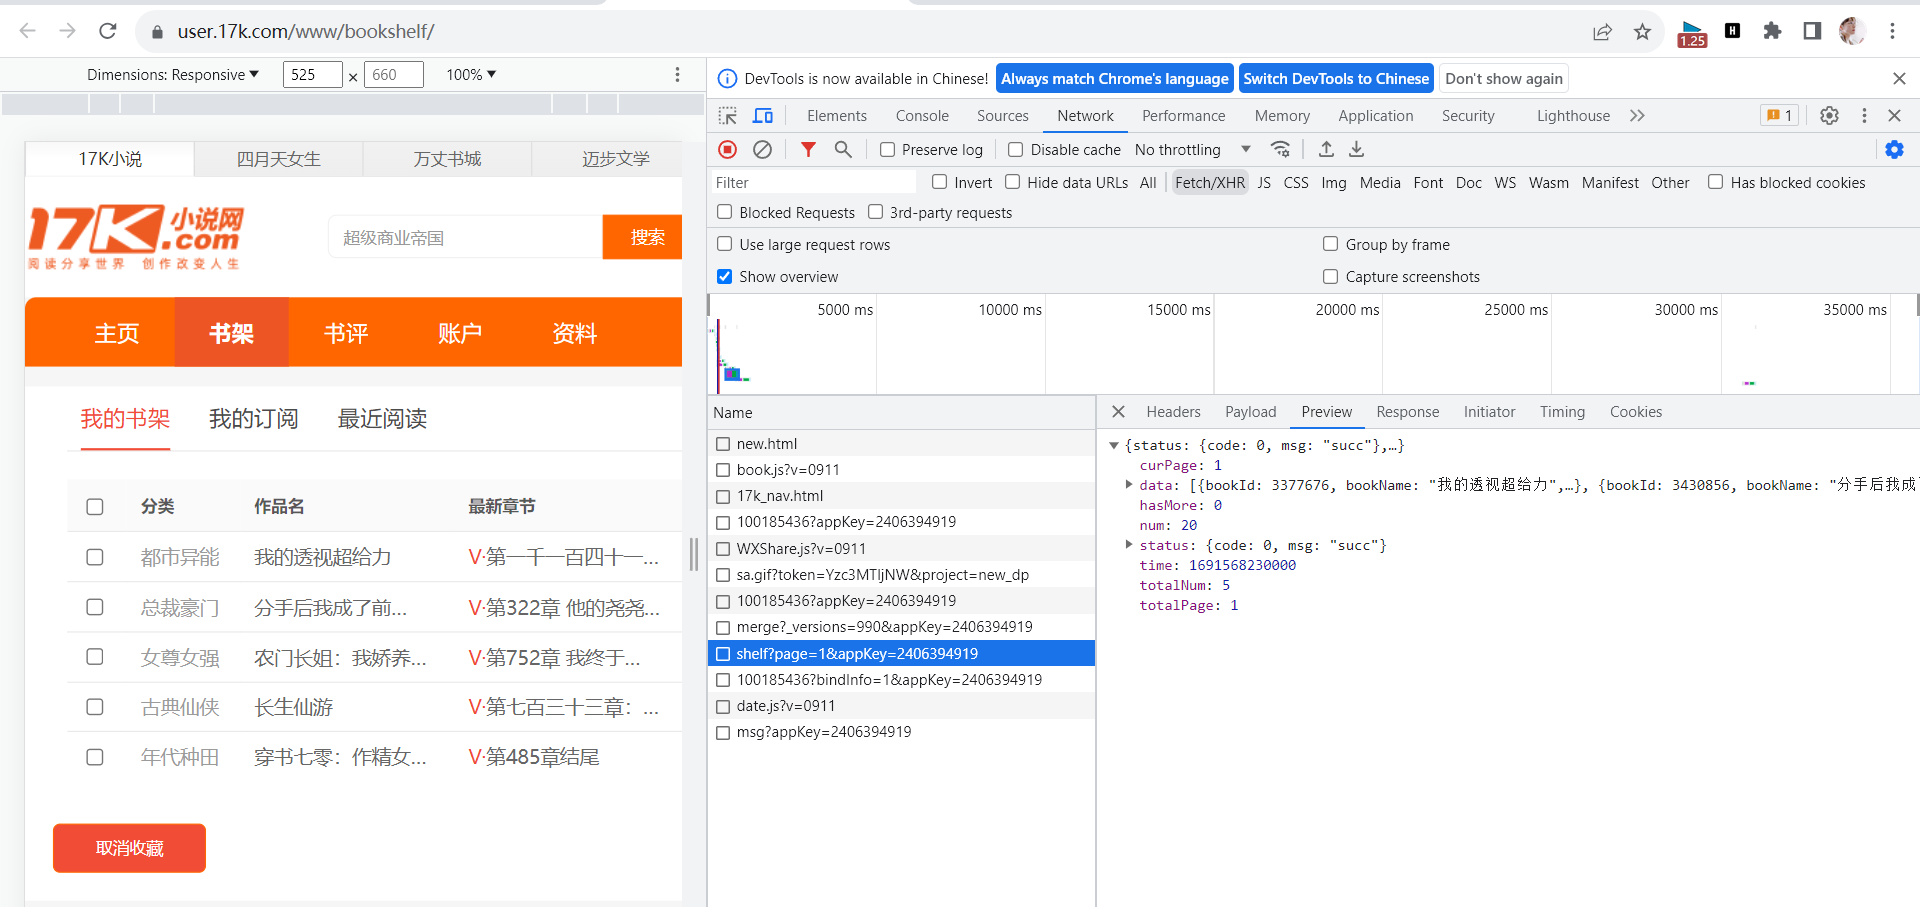
Task: Open the Chrome three-dot menu
Action: [1892, 31]
